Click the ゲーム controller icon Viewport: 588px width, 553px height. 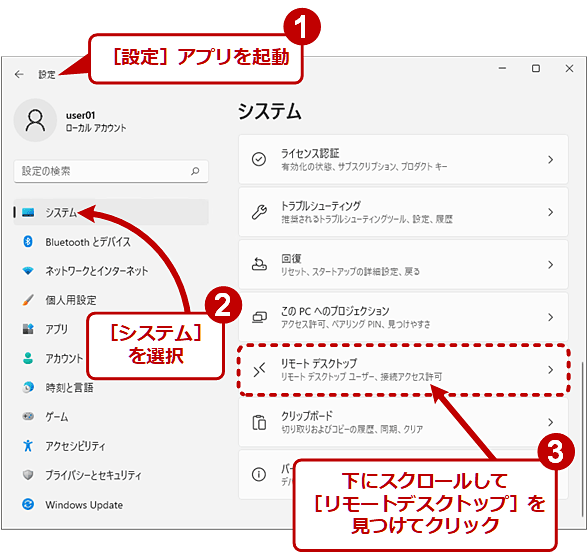point(28,417)
